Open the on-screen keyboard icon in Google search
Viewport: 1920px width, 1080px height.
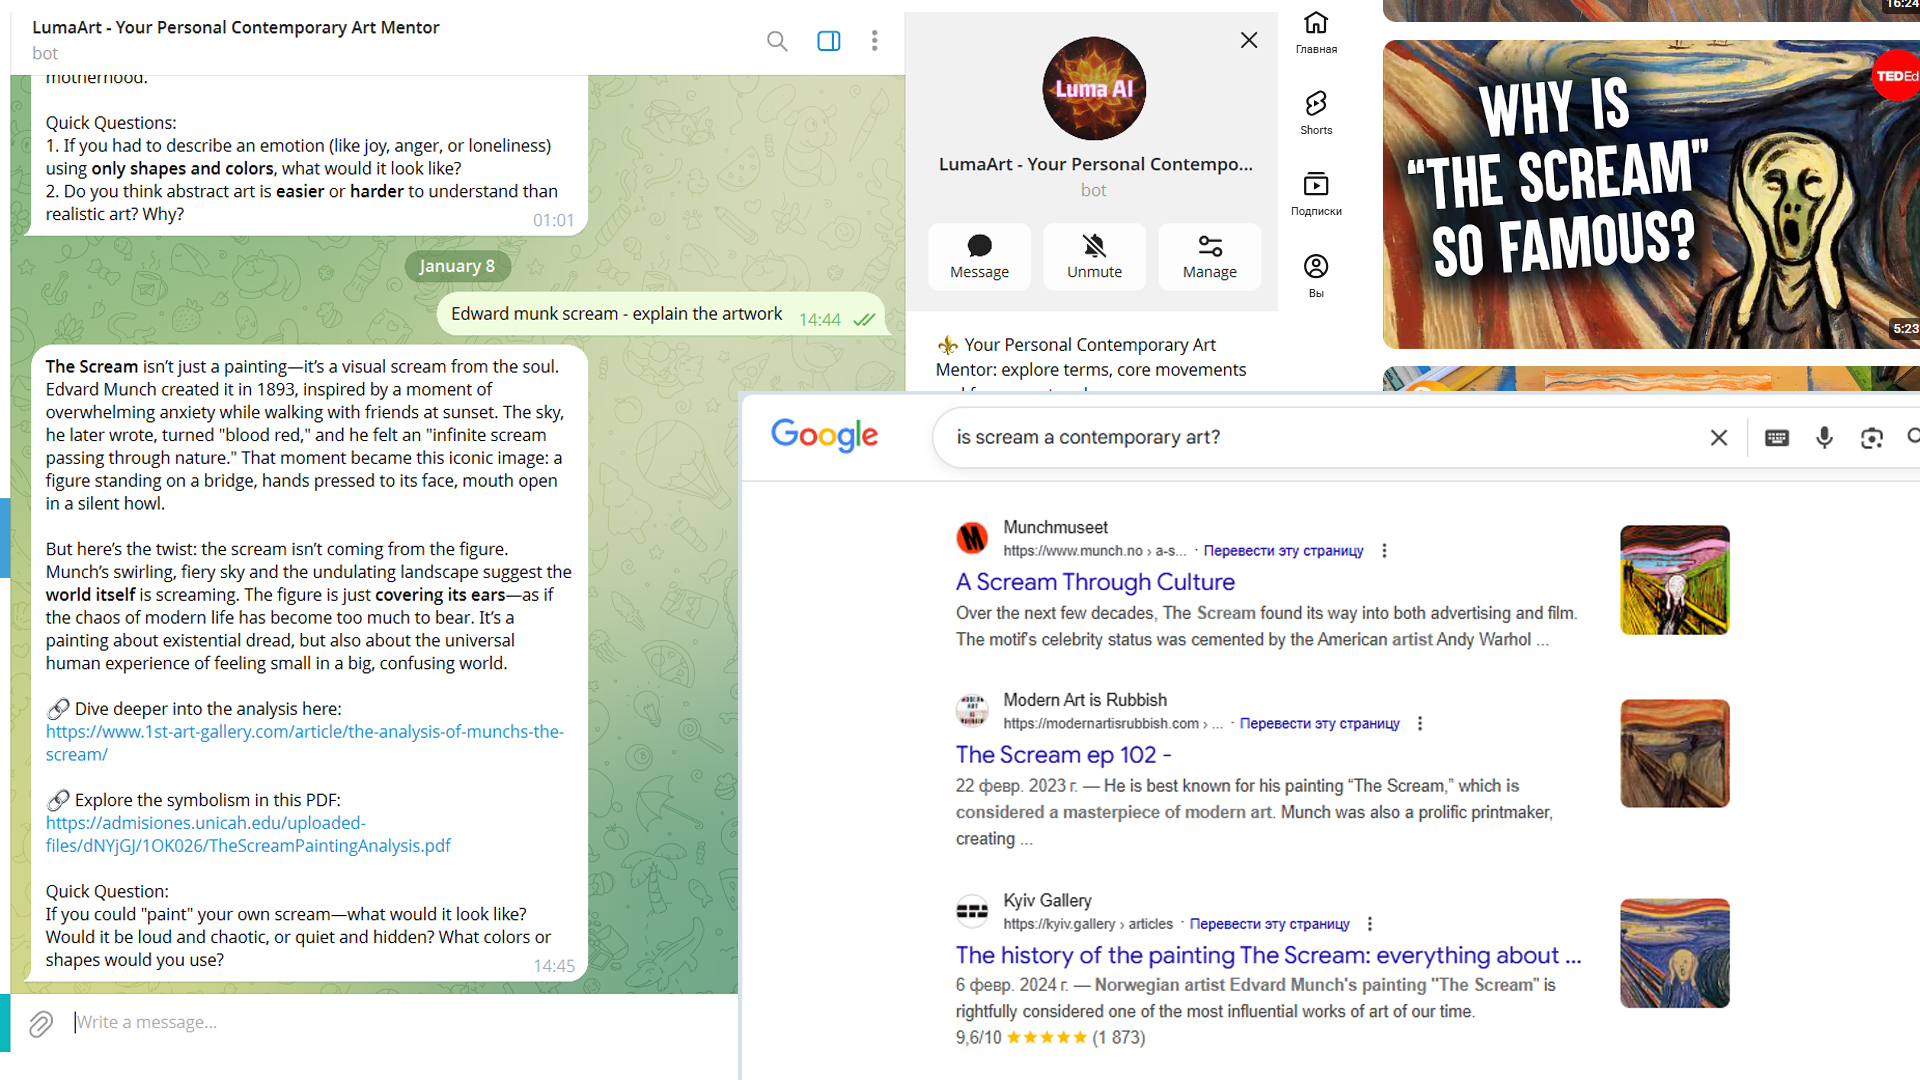(x=1777, y=437)
